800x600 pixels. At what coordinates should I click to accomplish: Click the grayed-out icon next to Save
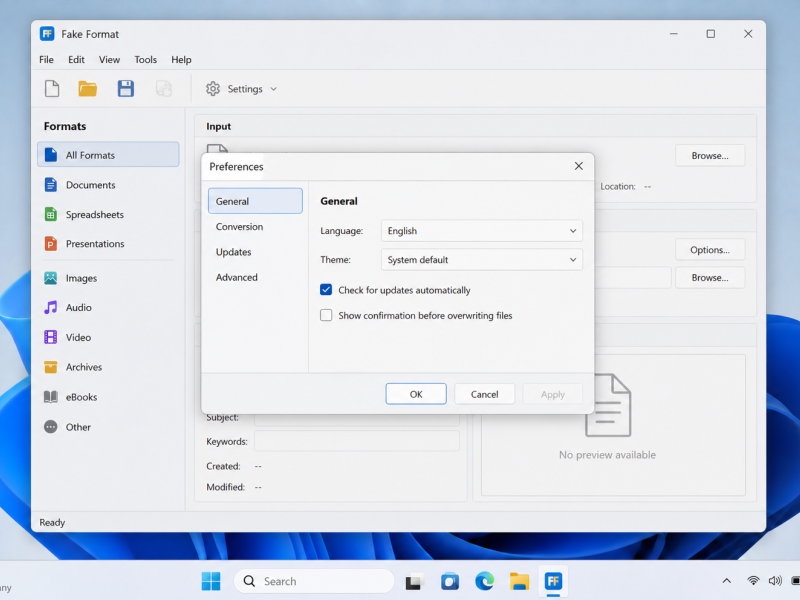click(x=163, y=89)
